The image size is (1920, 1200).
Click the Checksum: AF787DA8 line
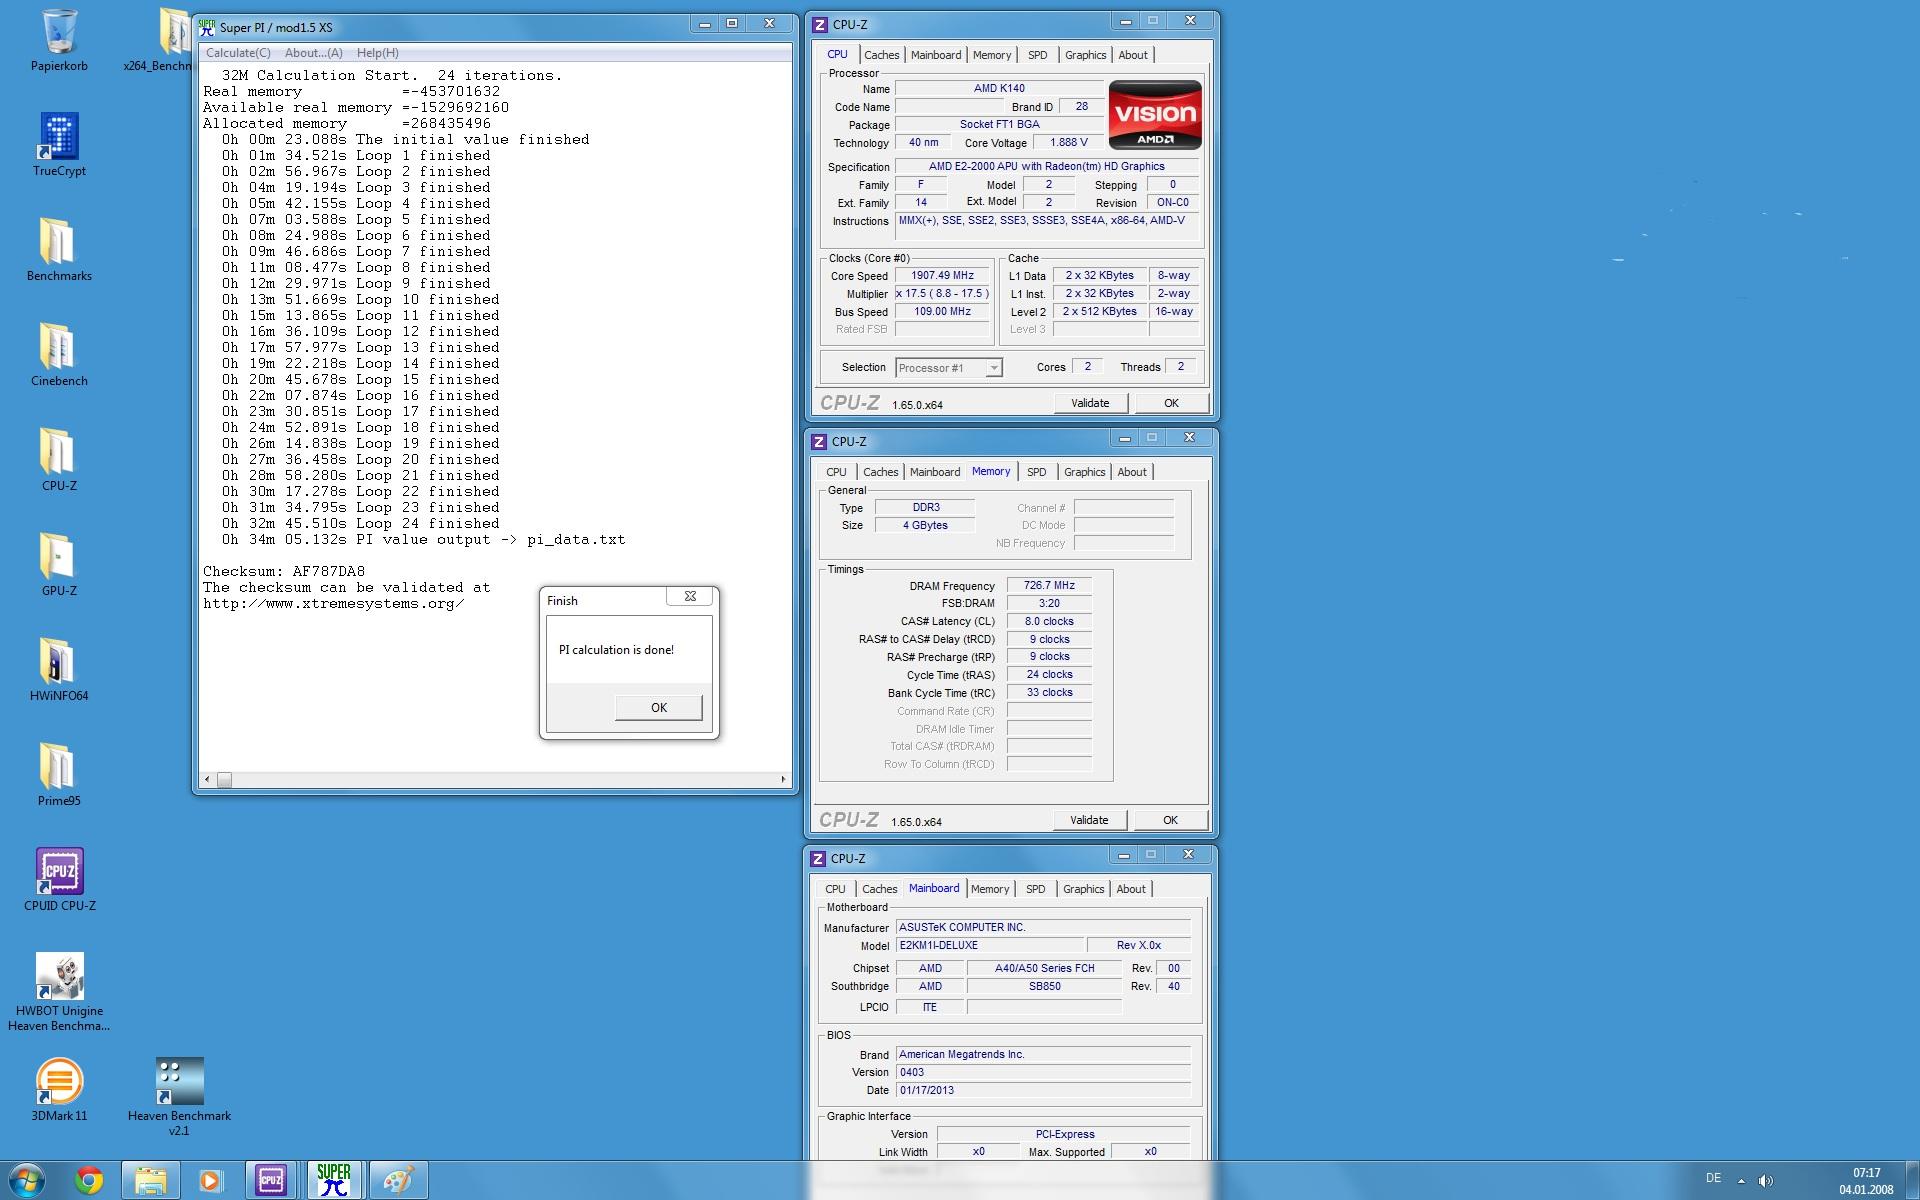tap(284, 571)
